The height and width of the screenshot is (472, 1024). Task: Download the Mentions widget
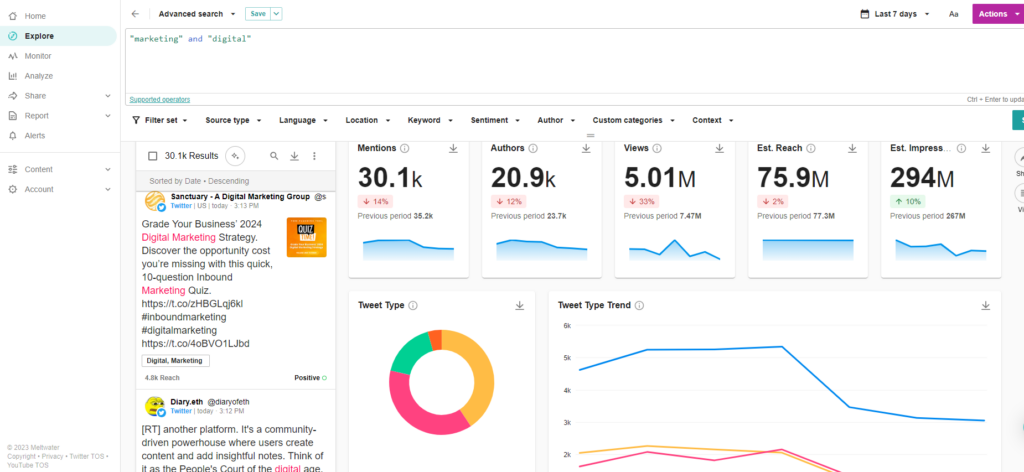pos(453,149)
